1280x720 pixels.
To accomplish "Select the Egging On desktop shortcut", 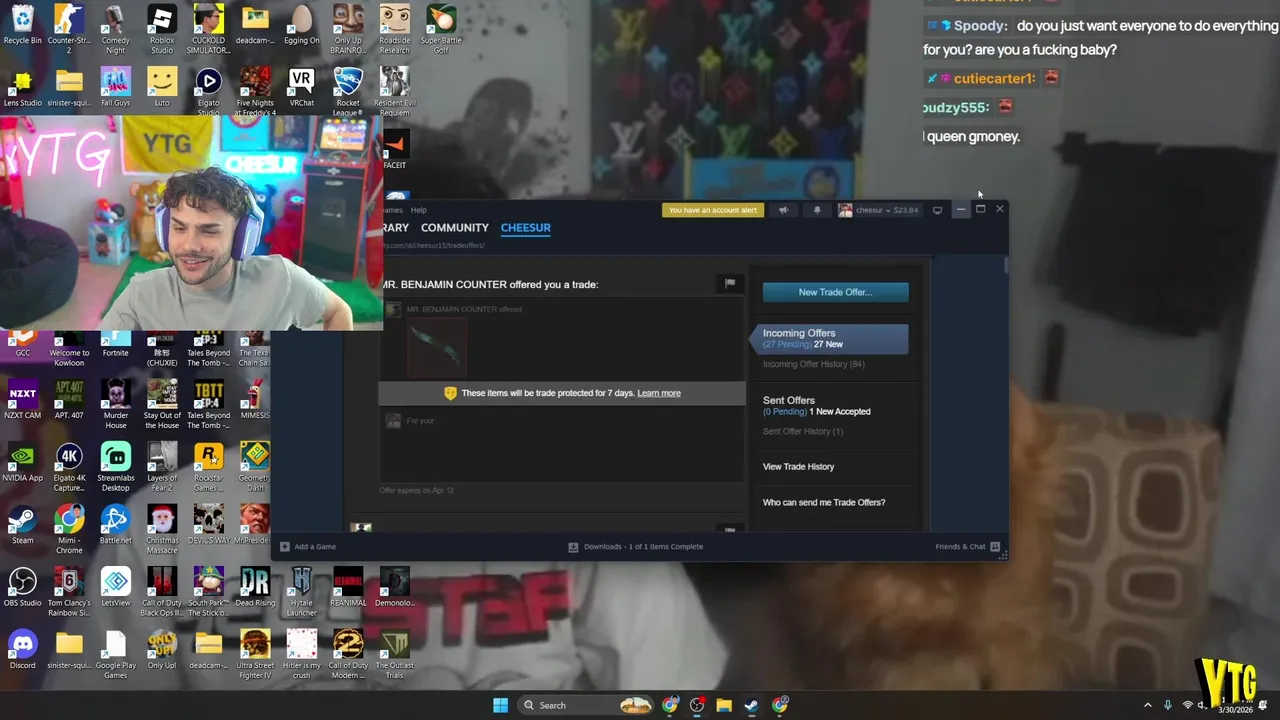I will click(301, 26).
